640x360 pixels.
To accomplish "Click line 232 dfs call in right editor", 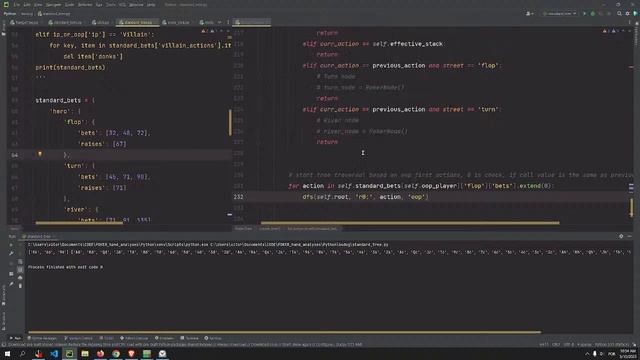I will point(365,197).
